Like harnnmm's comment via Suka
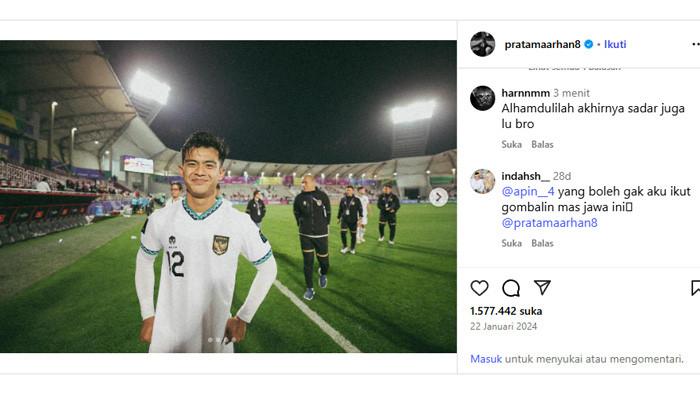Image resolution: width=700 pixels, height=393 pixels. point(512,144)
